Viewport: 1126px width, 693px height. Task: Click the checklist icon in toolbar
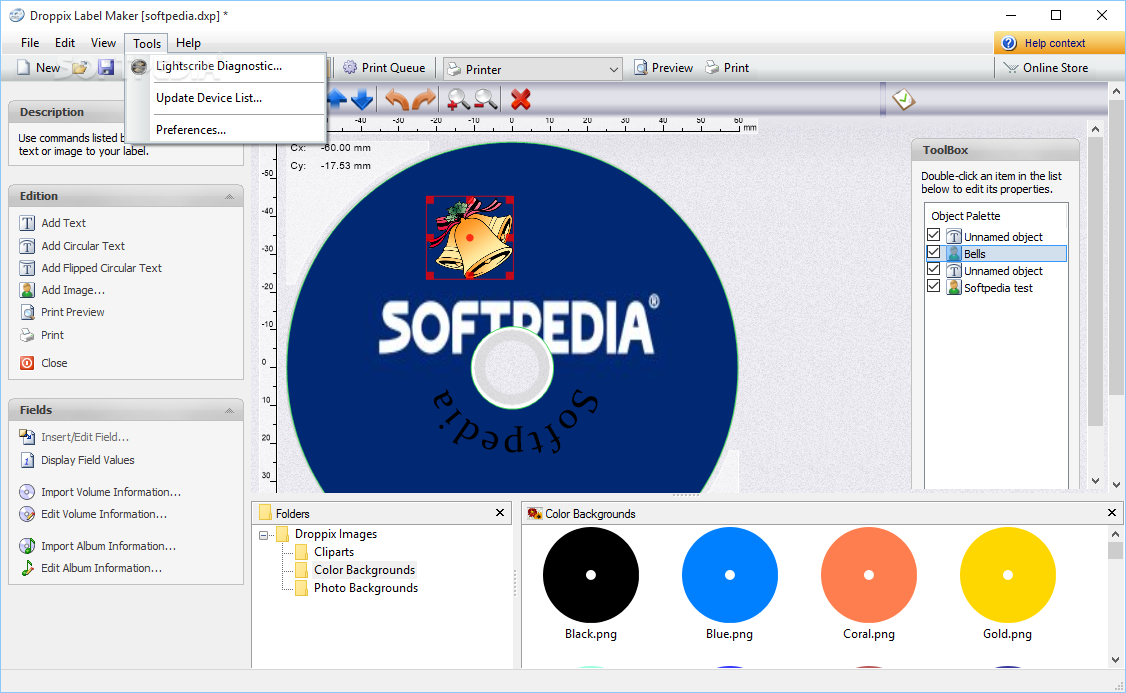click(903, 99)
